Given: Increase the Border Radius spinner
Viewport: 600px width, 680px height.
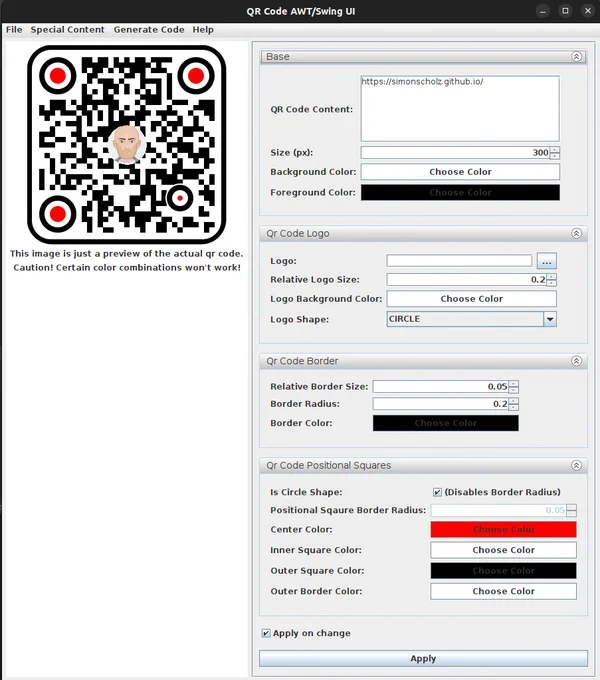Looking at the screenshot, I should coord(513,401).
